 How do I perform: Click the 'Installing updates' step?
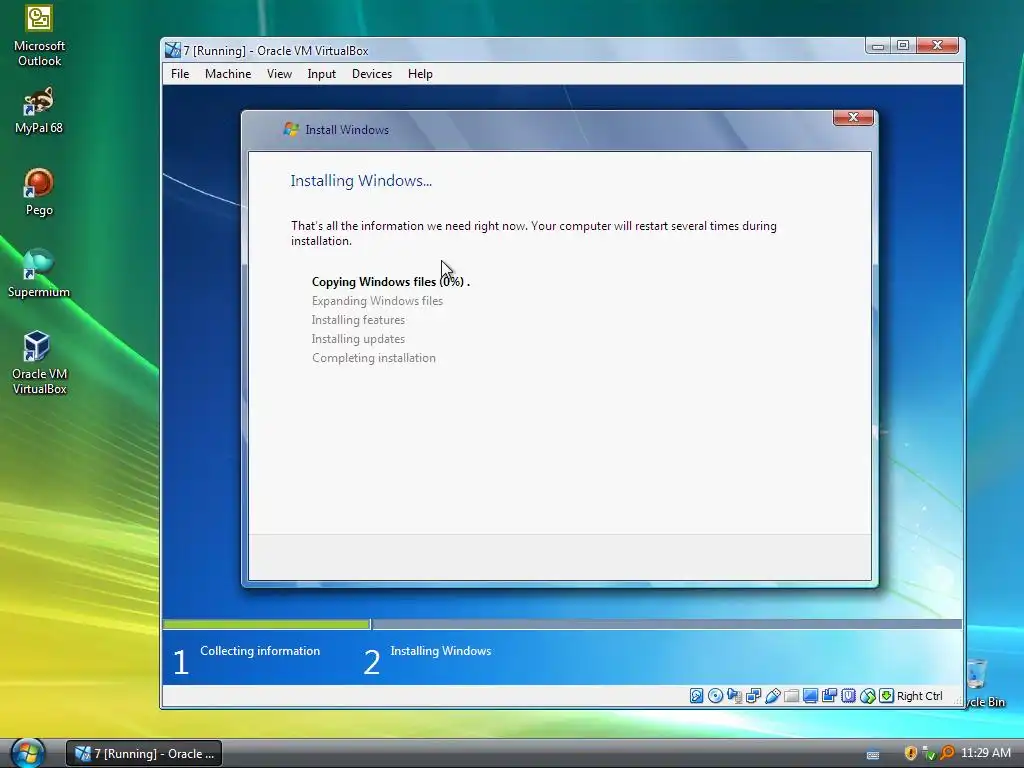tap(358, 338)
